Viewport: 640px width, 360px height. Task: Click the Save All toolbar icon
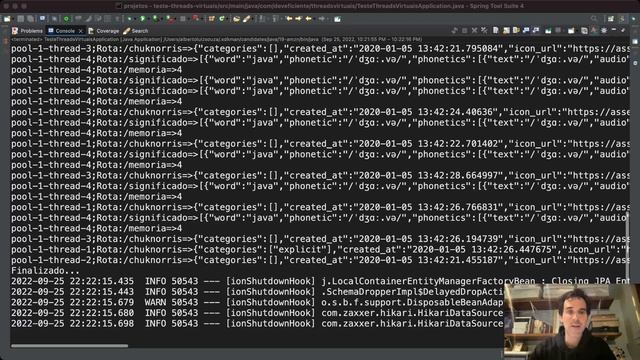30,19
